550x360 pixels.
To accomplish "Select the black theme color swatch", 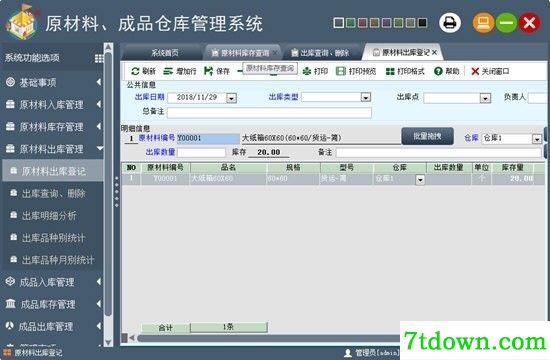I will [422, 23].
